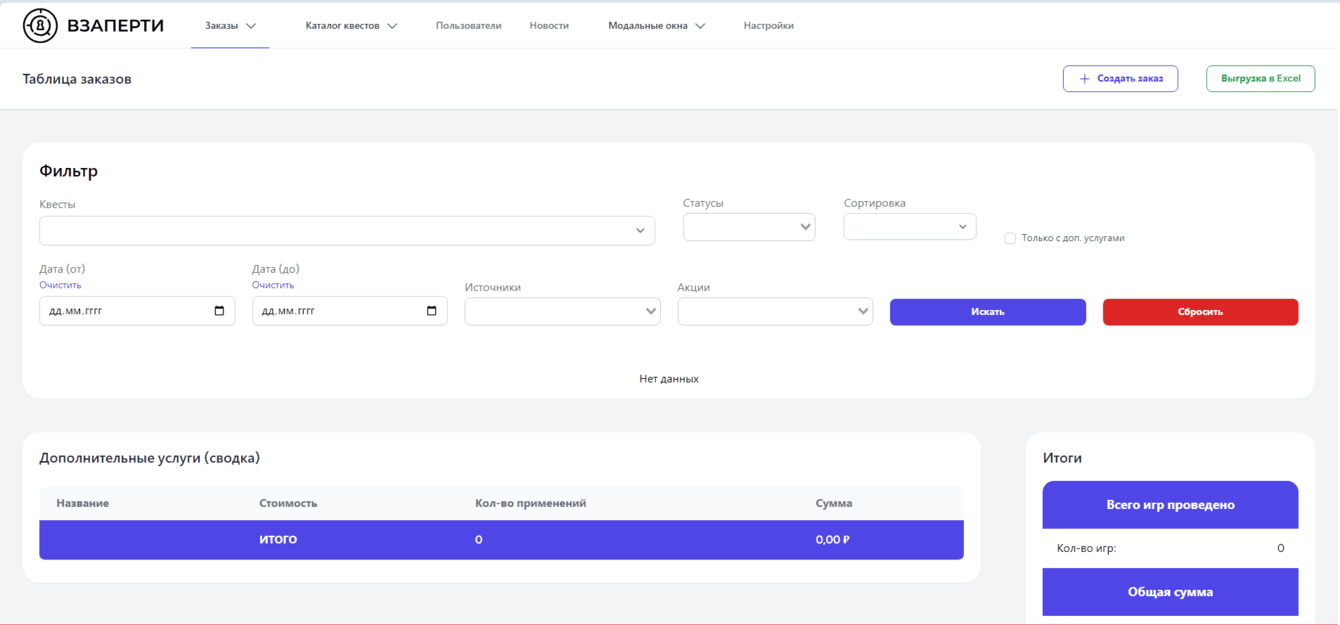
Task: Open the Настройки section
Action: click(768, 25)
